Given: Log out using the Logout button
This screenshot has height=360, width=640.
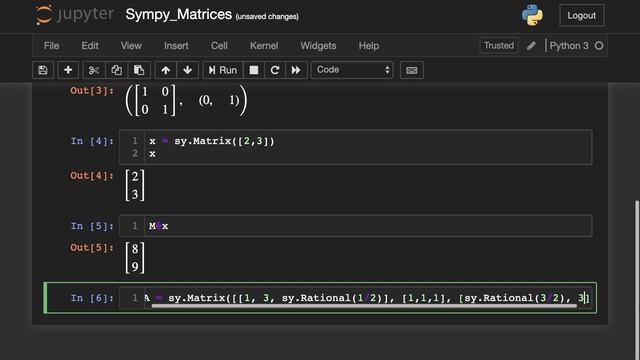Looking at the screenshot, I should (582, 16).
